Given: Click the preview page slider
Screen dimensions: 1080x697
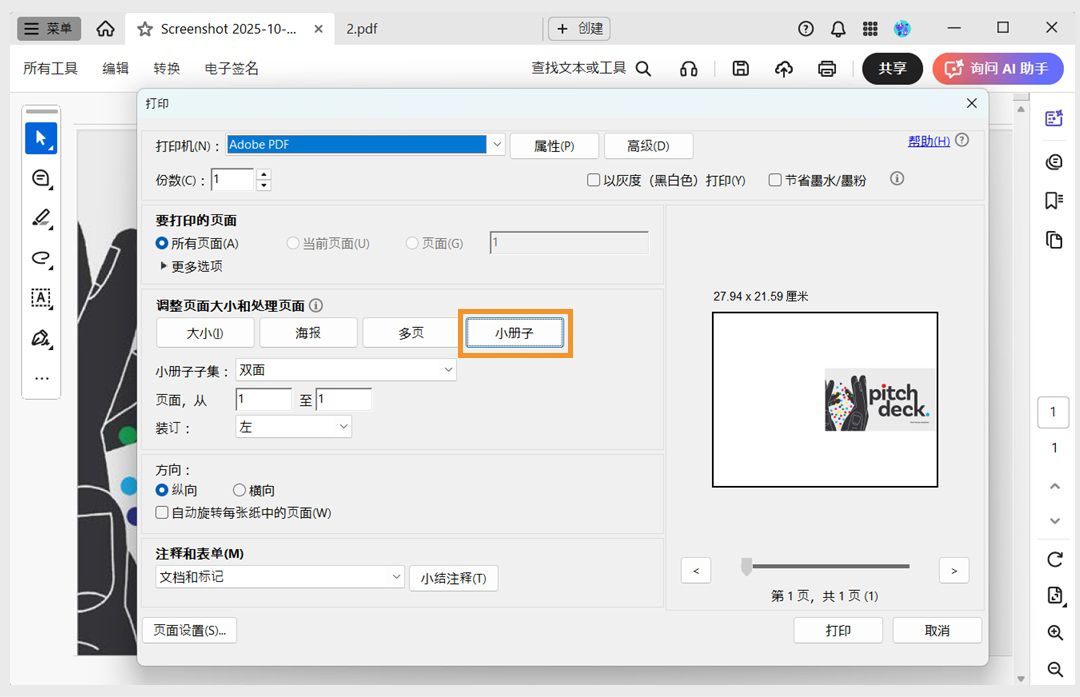Looking at the screenshot, I should [746, 566].
